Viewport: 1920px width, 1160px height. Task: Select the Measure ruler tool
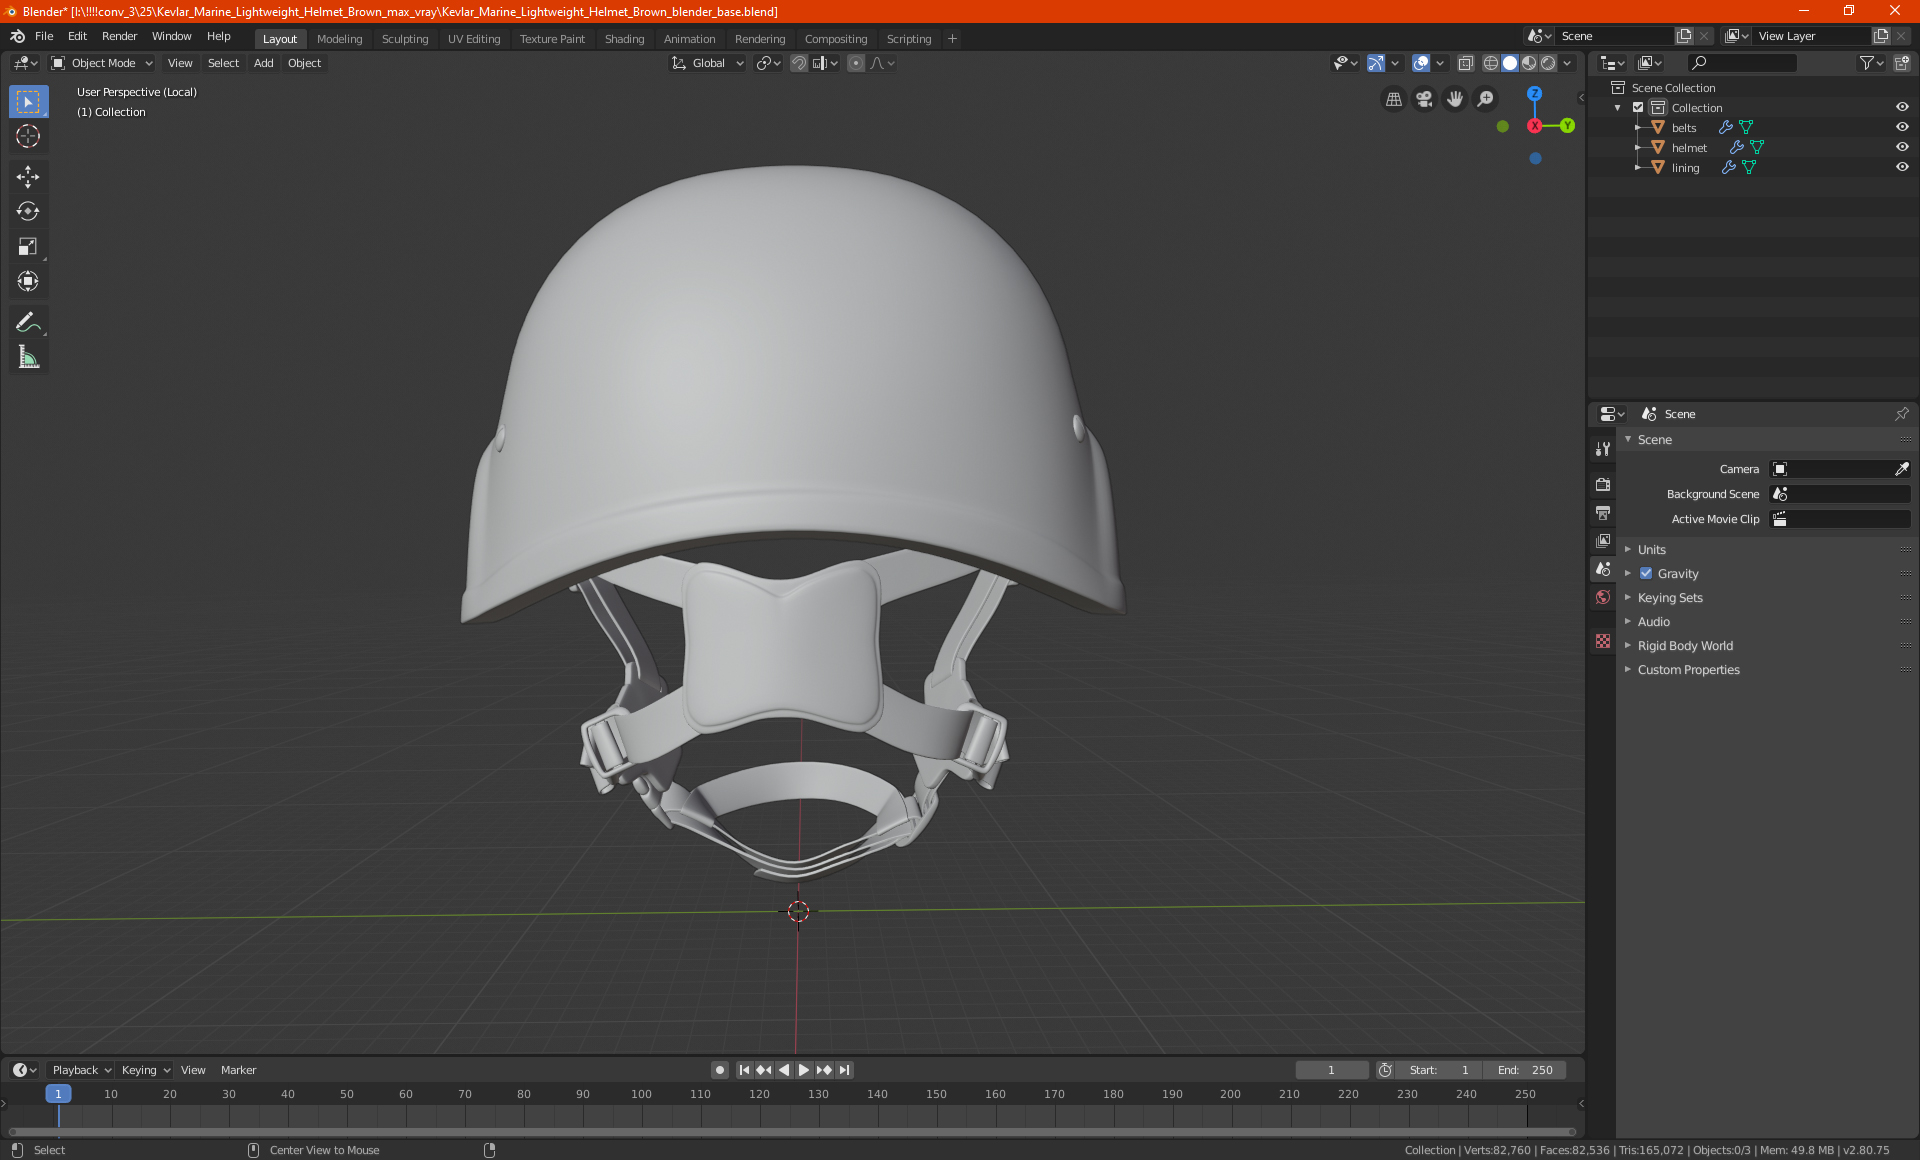[28, 357]
